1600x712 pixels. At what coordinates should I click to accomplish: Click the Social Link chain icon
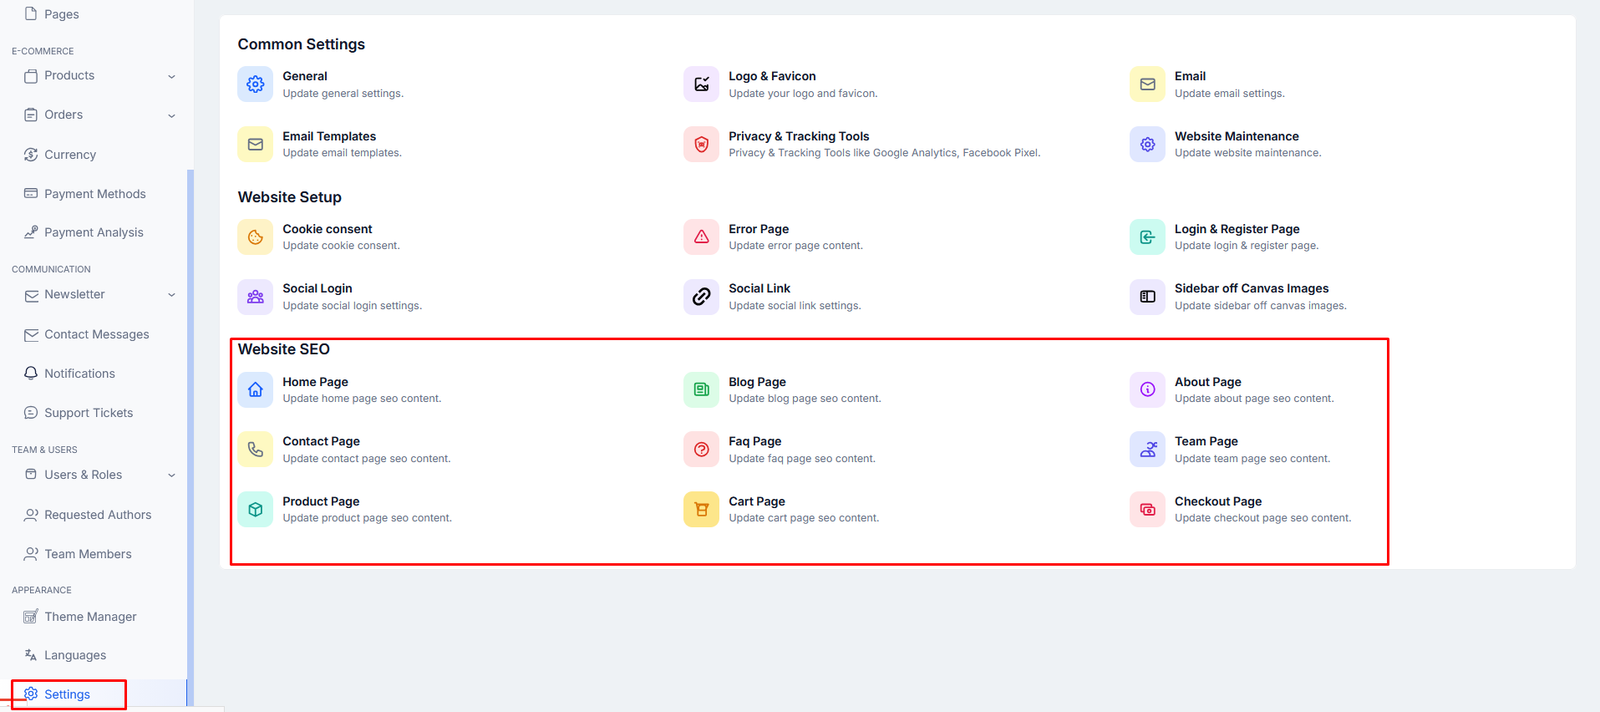click(701, 296)
